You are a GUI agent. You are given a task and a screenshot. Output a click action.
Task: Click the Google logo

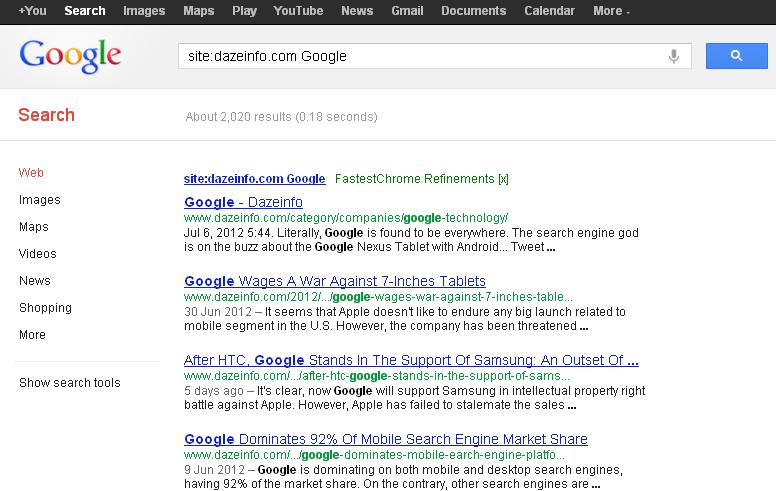click(70, 56)
